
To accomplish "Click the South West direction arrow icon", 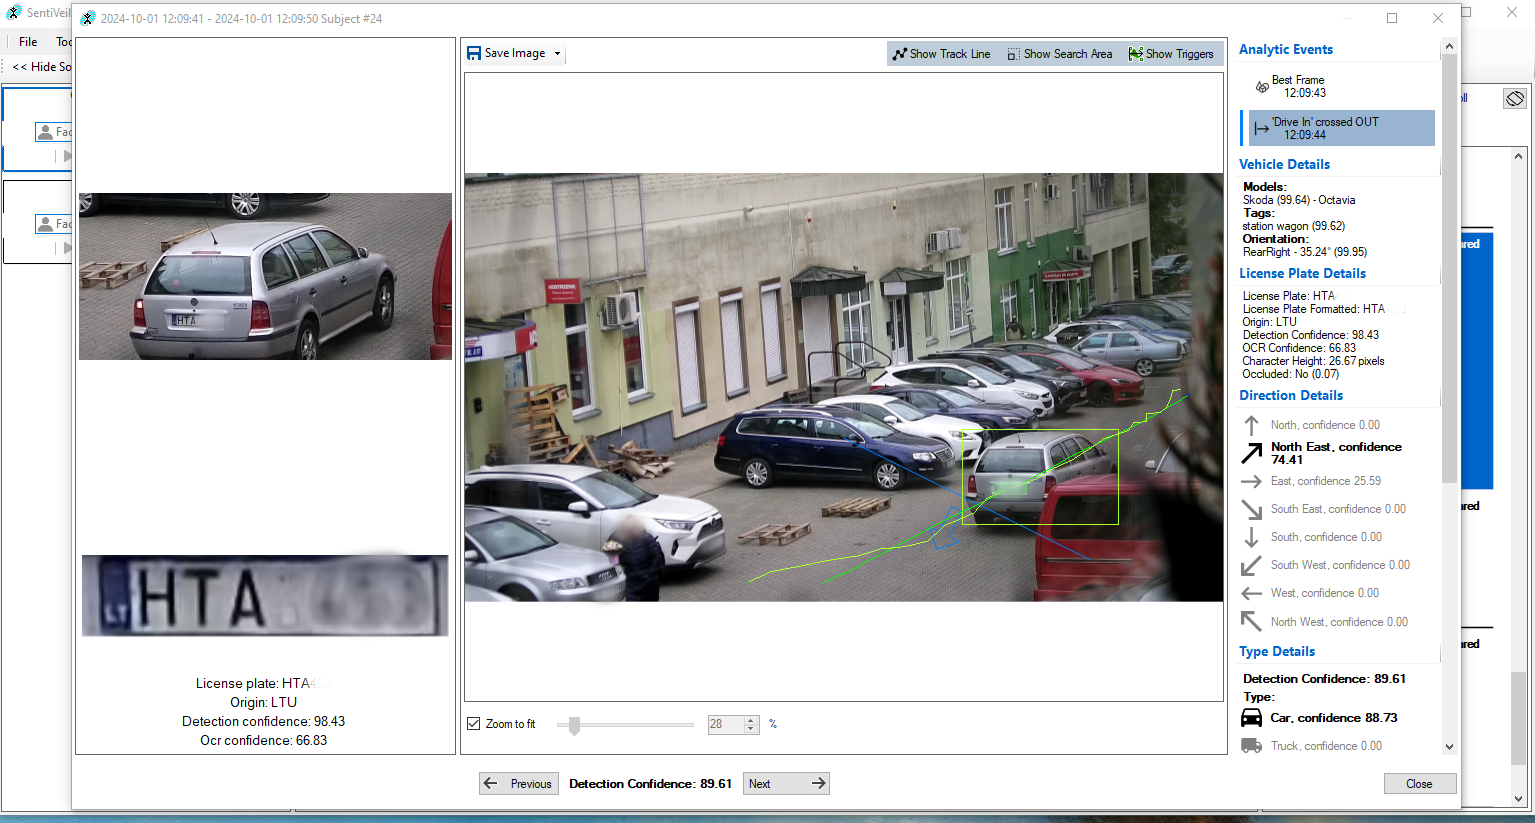I will click(1251, 566).
